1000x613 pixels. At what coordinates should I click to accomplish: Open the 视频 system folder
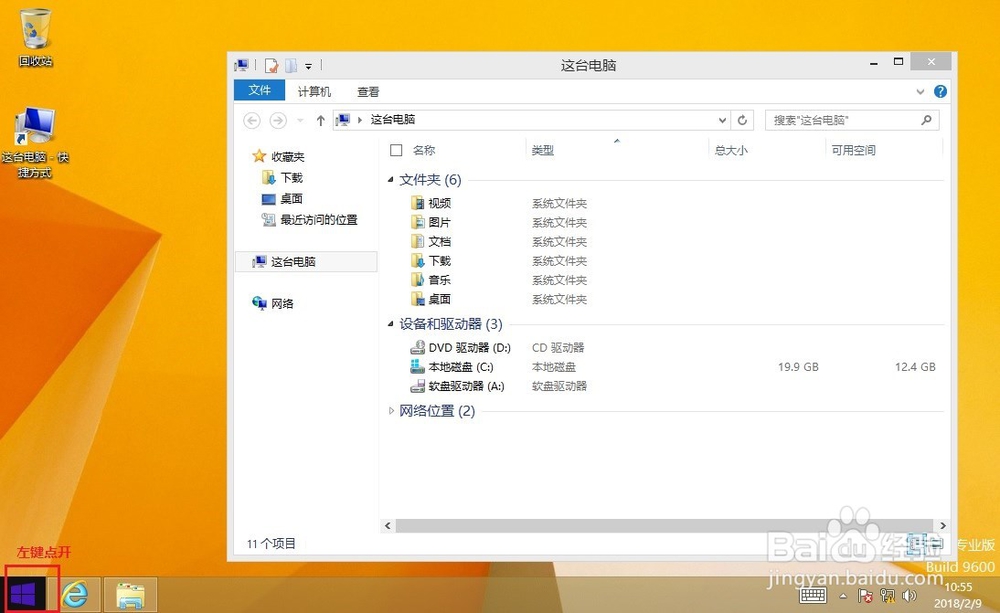(x=437, y=203)
